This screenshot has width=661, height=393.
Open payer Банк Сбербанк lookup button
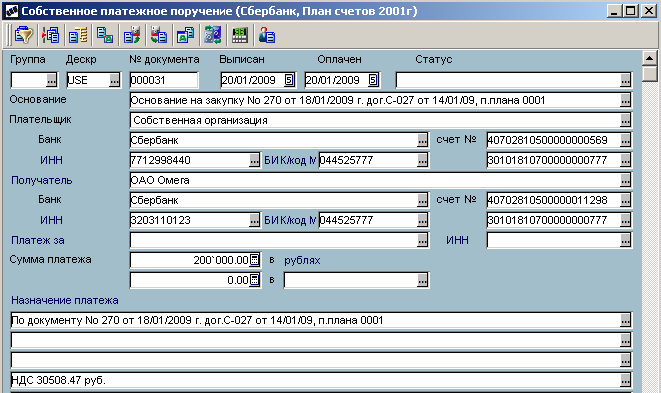422,140
